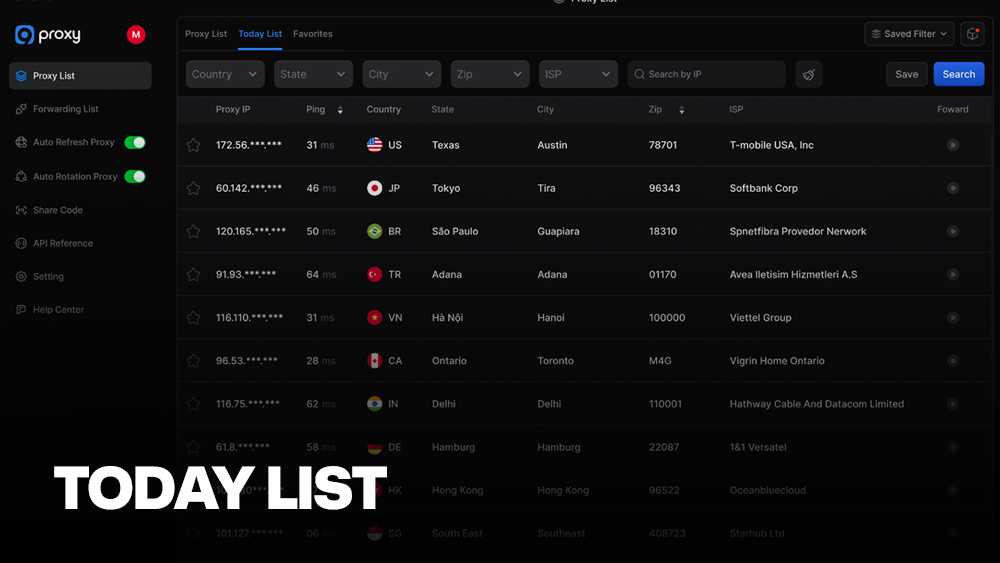
Task: Open the Zip filter dropdown
Action: [490, 74]
